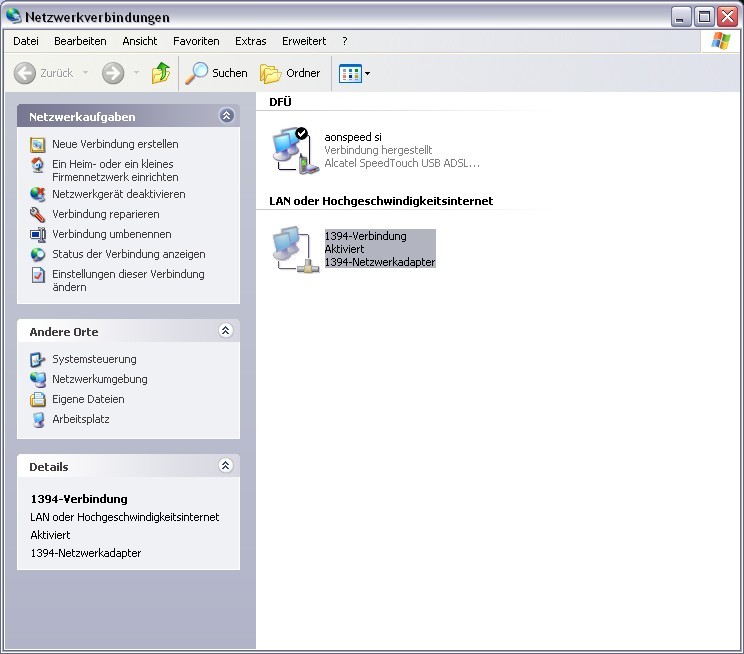
Task: Click the Verbindung umbenennen icon
Action: [x=37, y=234]
